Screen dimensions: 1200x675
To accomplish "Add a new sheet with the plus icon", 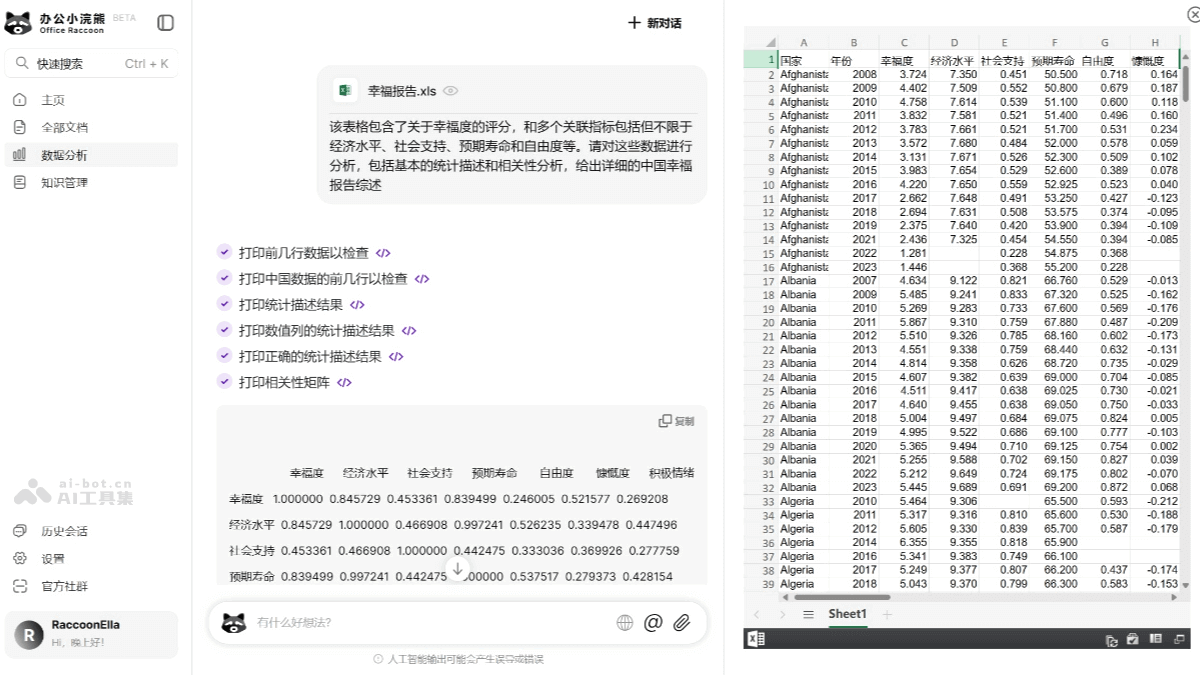I will coord(887,614).
